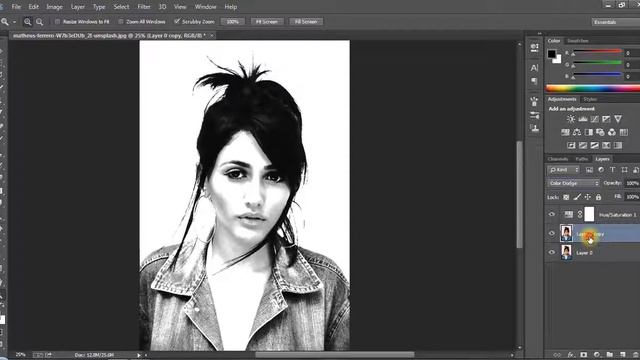The width and height of the screenshot is (640, 360).
Task: Toggle lock all padlock icon
Action: (x=598, y=197)
